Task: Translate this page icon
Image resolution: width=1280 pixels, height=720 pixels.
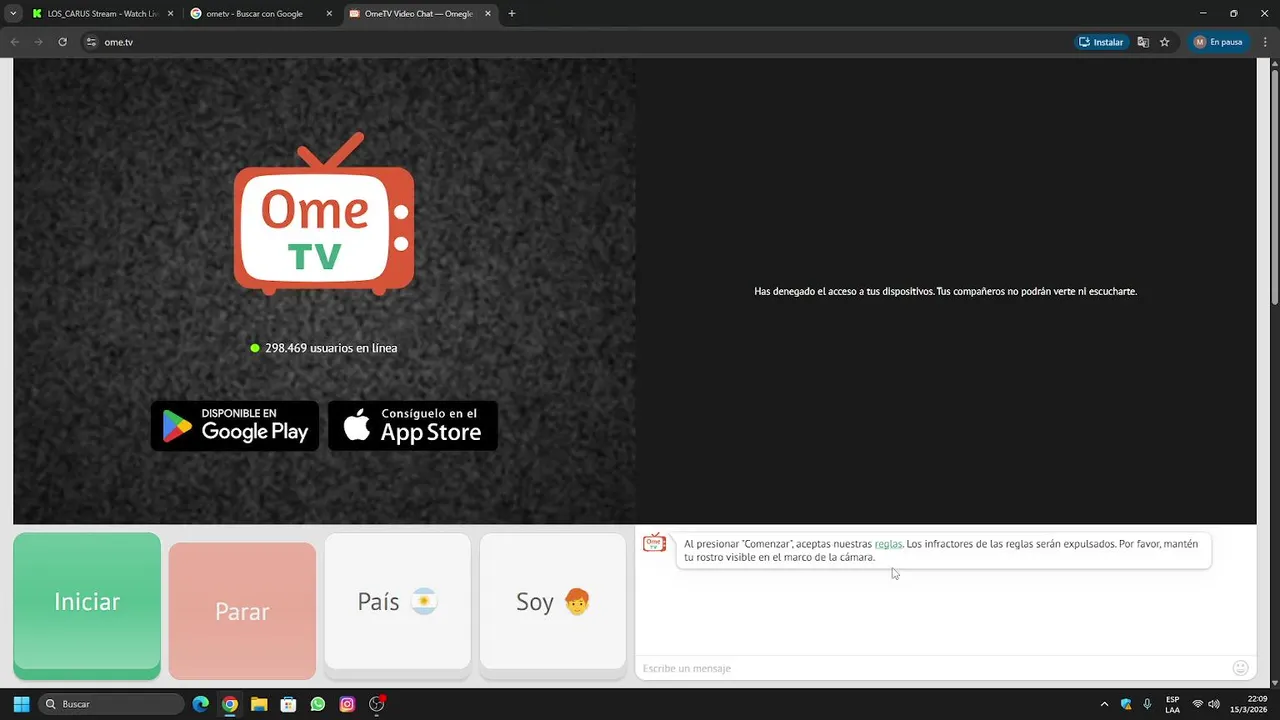Action: point(1143,42)
